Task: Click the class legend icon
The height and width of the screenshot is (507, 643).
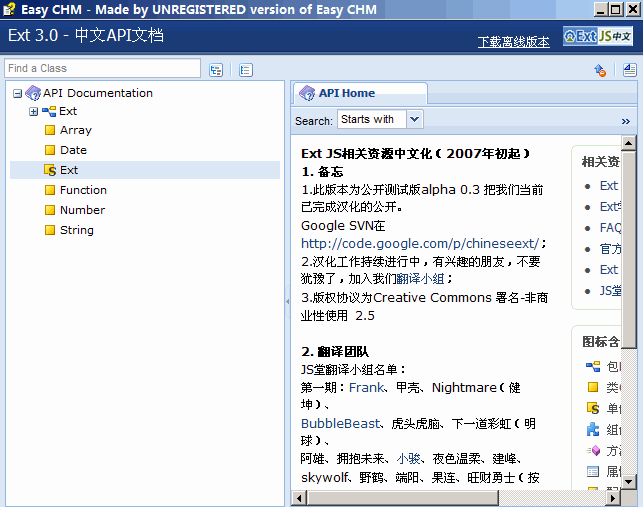Action: (x=593, y=387)
